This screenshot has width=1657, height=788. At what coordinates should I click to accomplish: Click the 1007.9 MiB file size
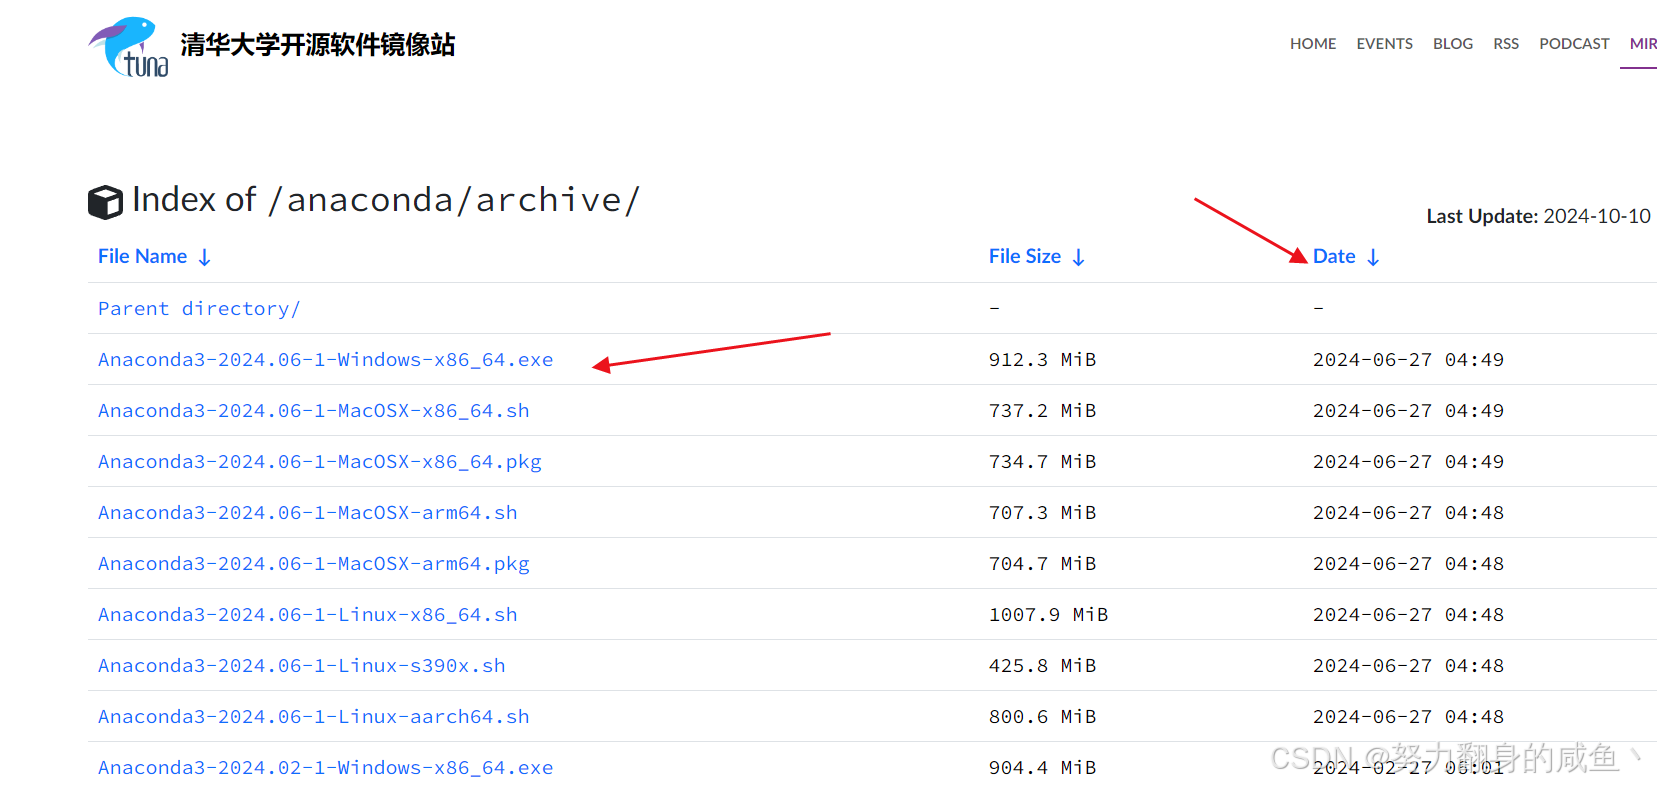pos(1048,614)
